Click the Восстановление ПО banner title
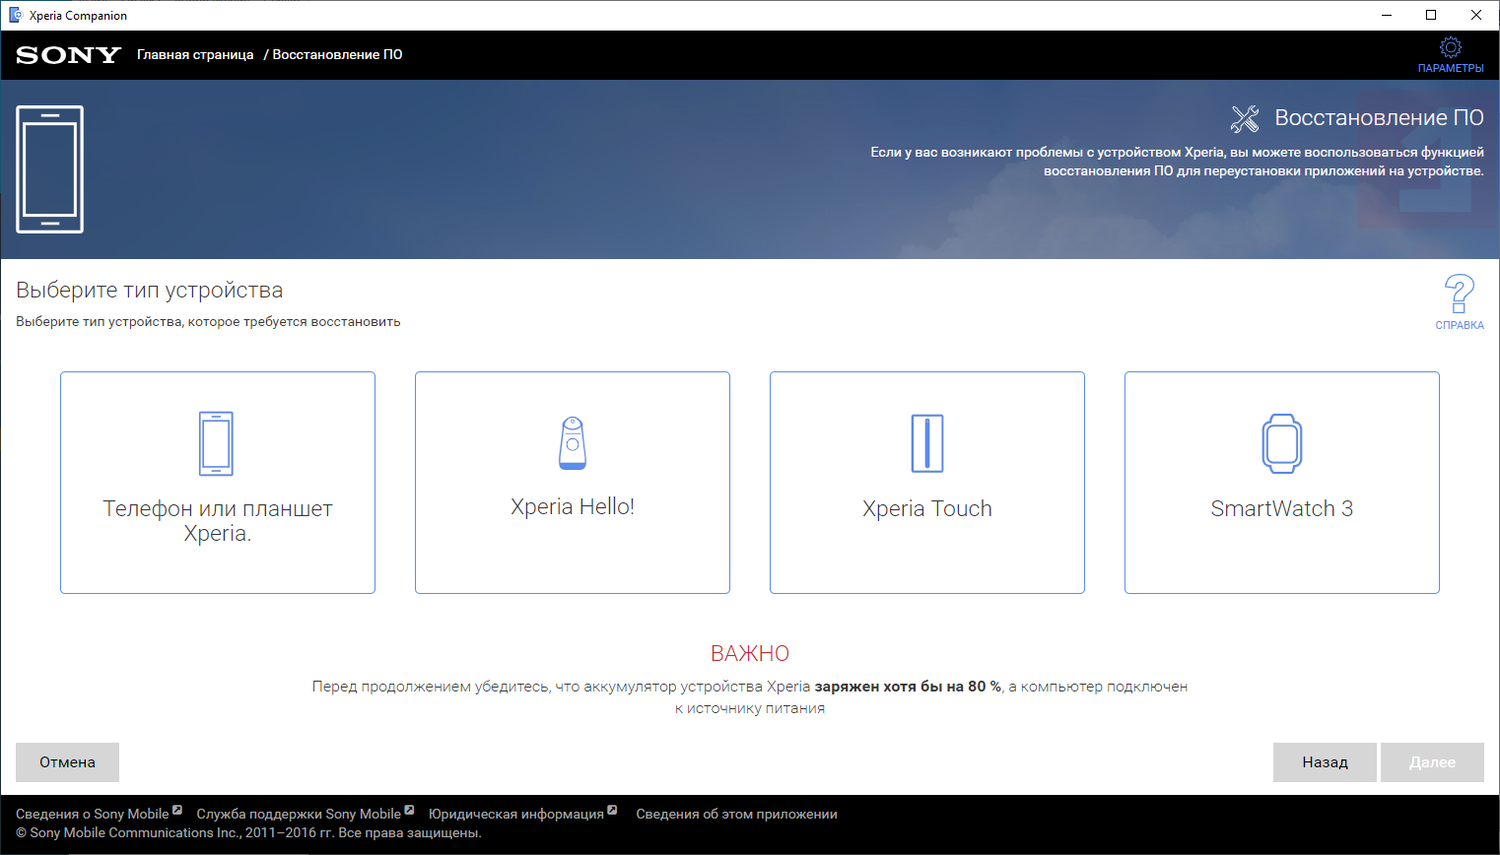 pos(1379,118)
